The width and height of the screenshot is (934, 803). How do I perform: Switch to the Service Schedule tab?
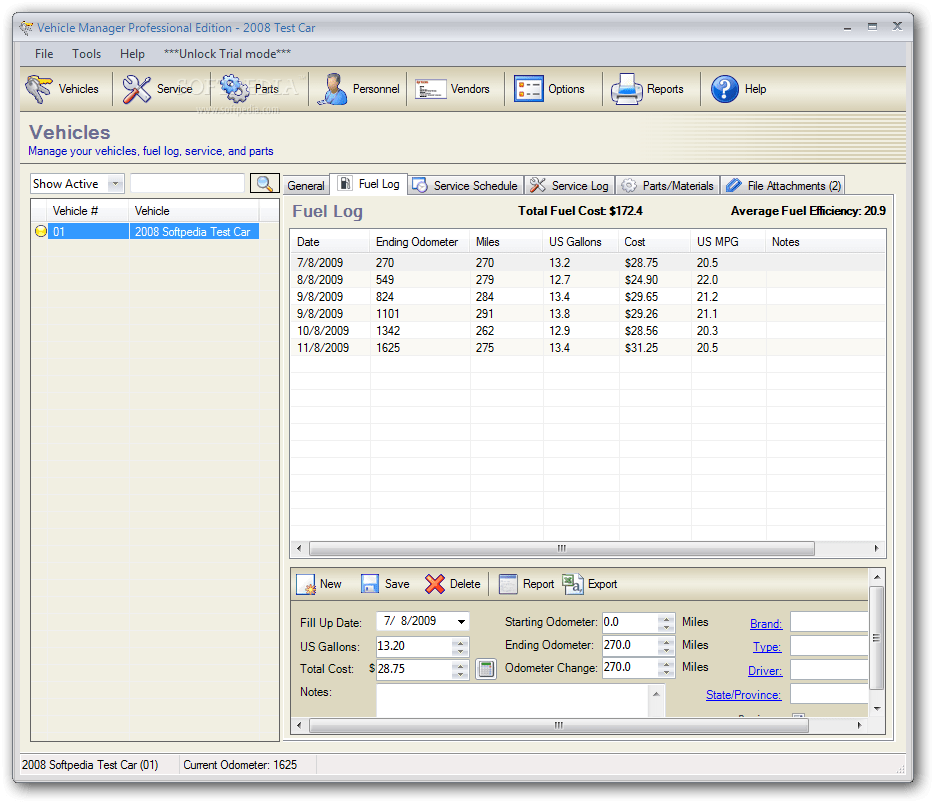[x=465, y=184]
